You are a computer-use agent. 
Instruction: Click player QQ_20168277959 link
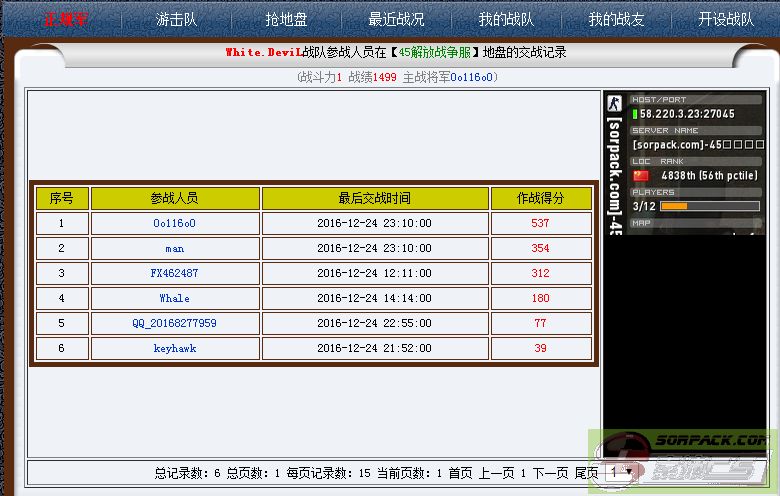click(x=174, y=323)
